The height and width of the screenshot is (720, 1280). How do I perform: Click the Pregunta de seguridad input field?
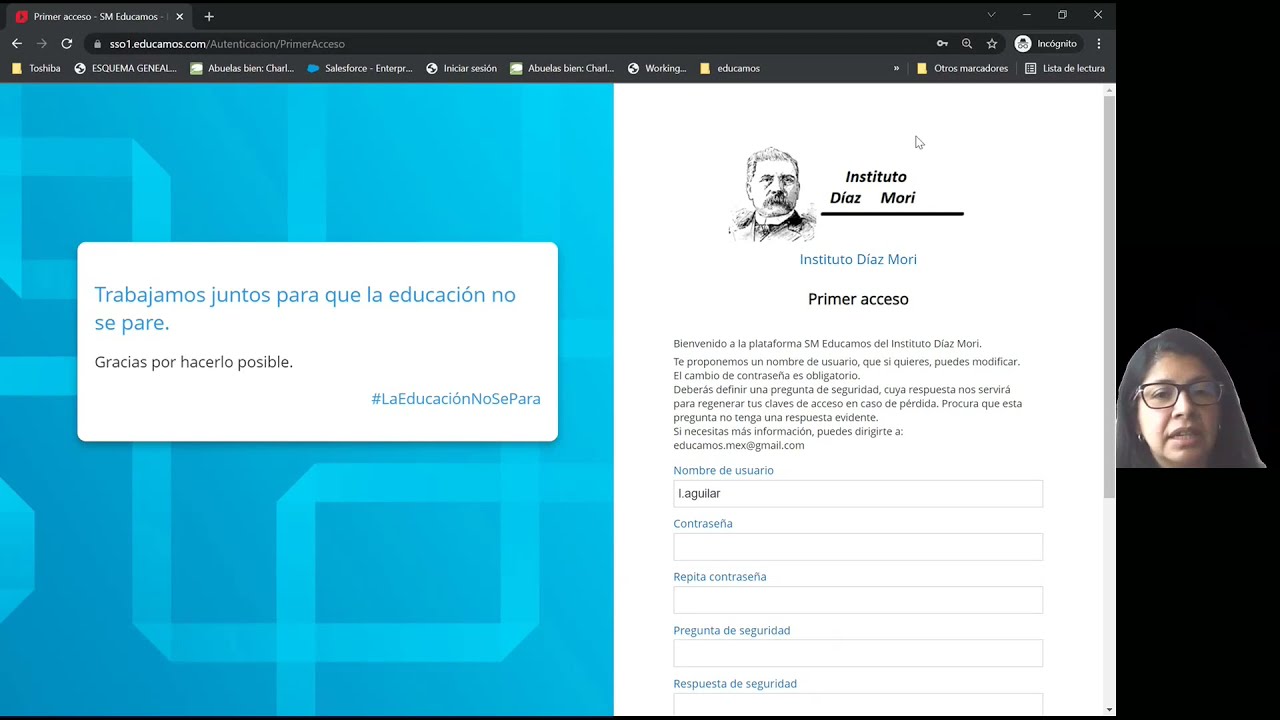click(x=858, y=653)
